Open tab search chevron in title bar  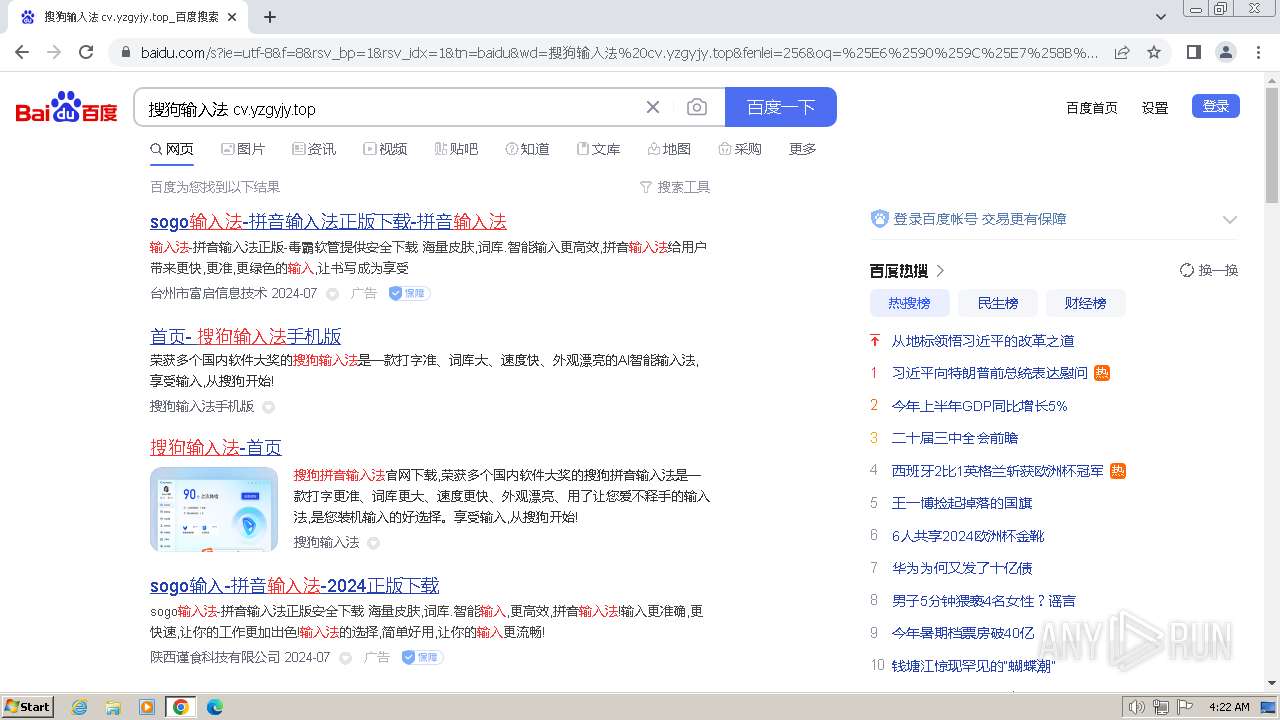point(1161,17)
